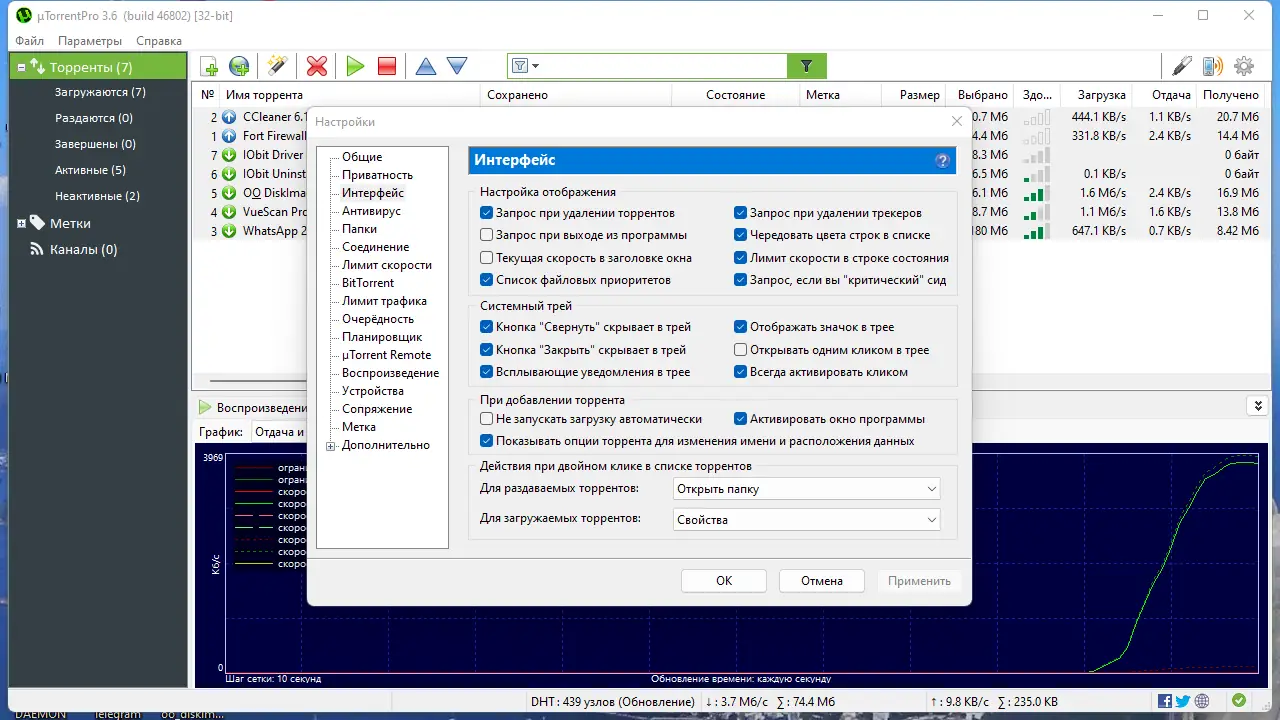The height and width of the screenshot is (720, 1280).
Task: Click the green Start Torrent play icon
Action: (x=355, y=67)
